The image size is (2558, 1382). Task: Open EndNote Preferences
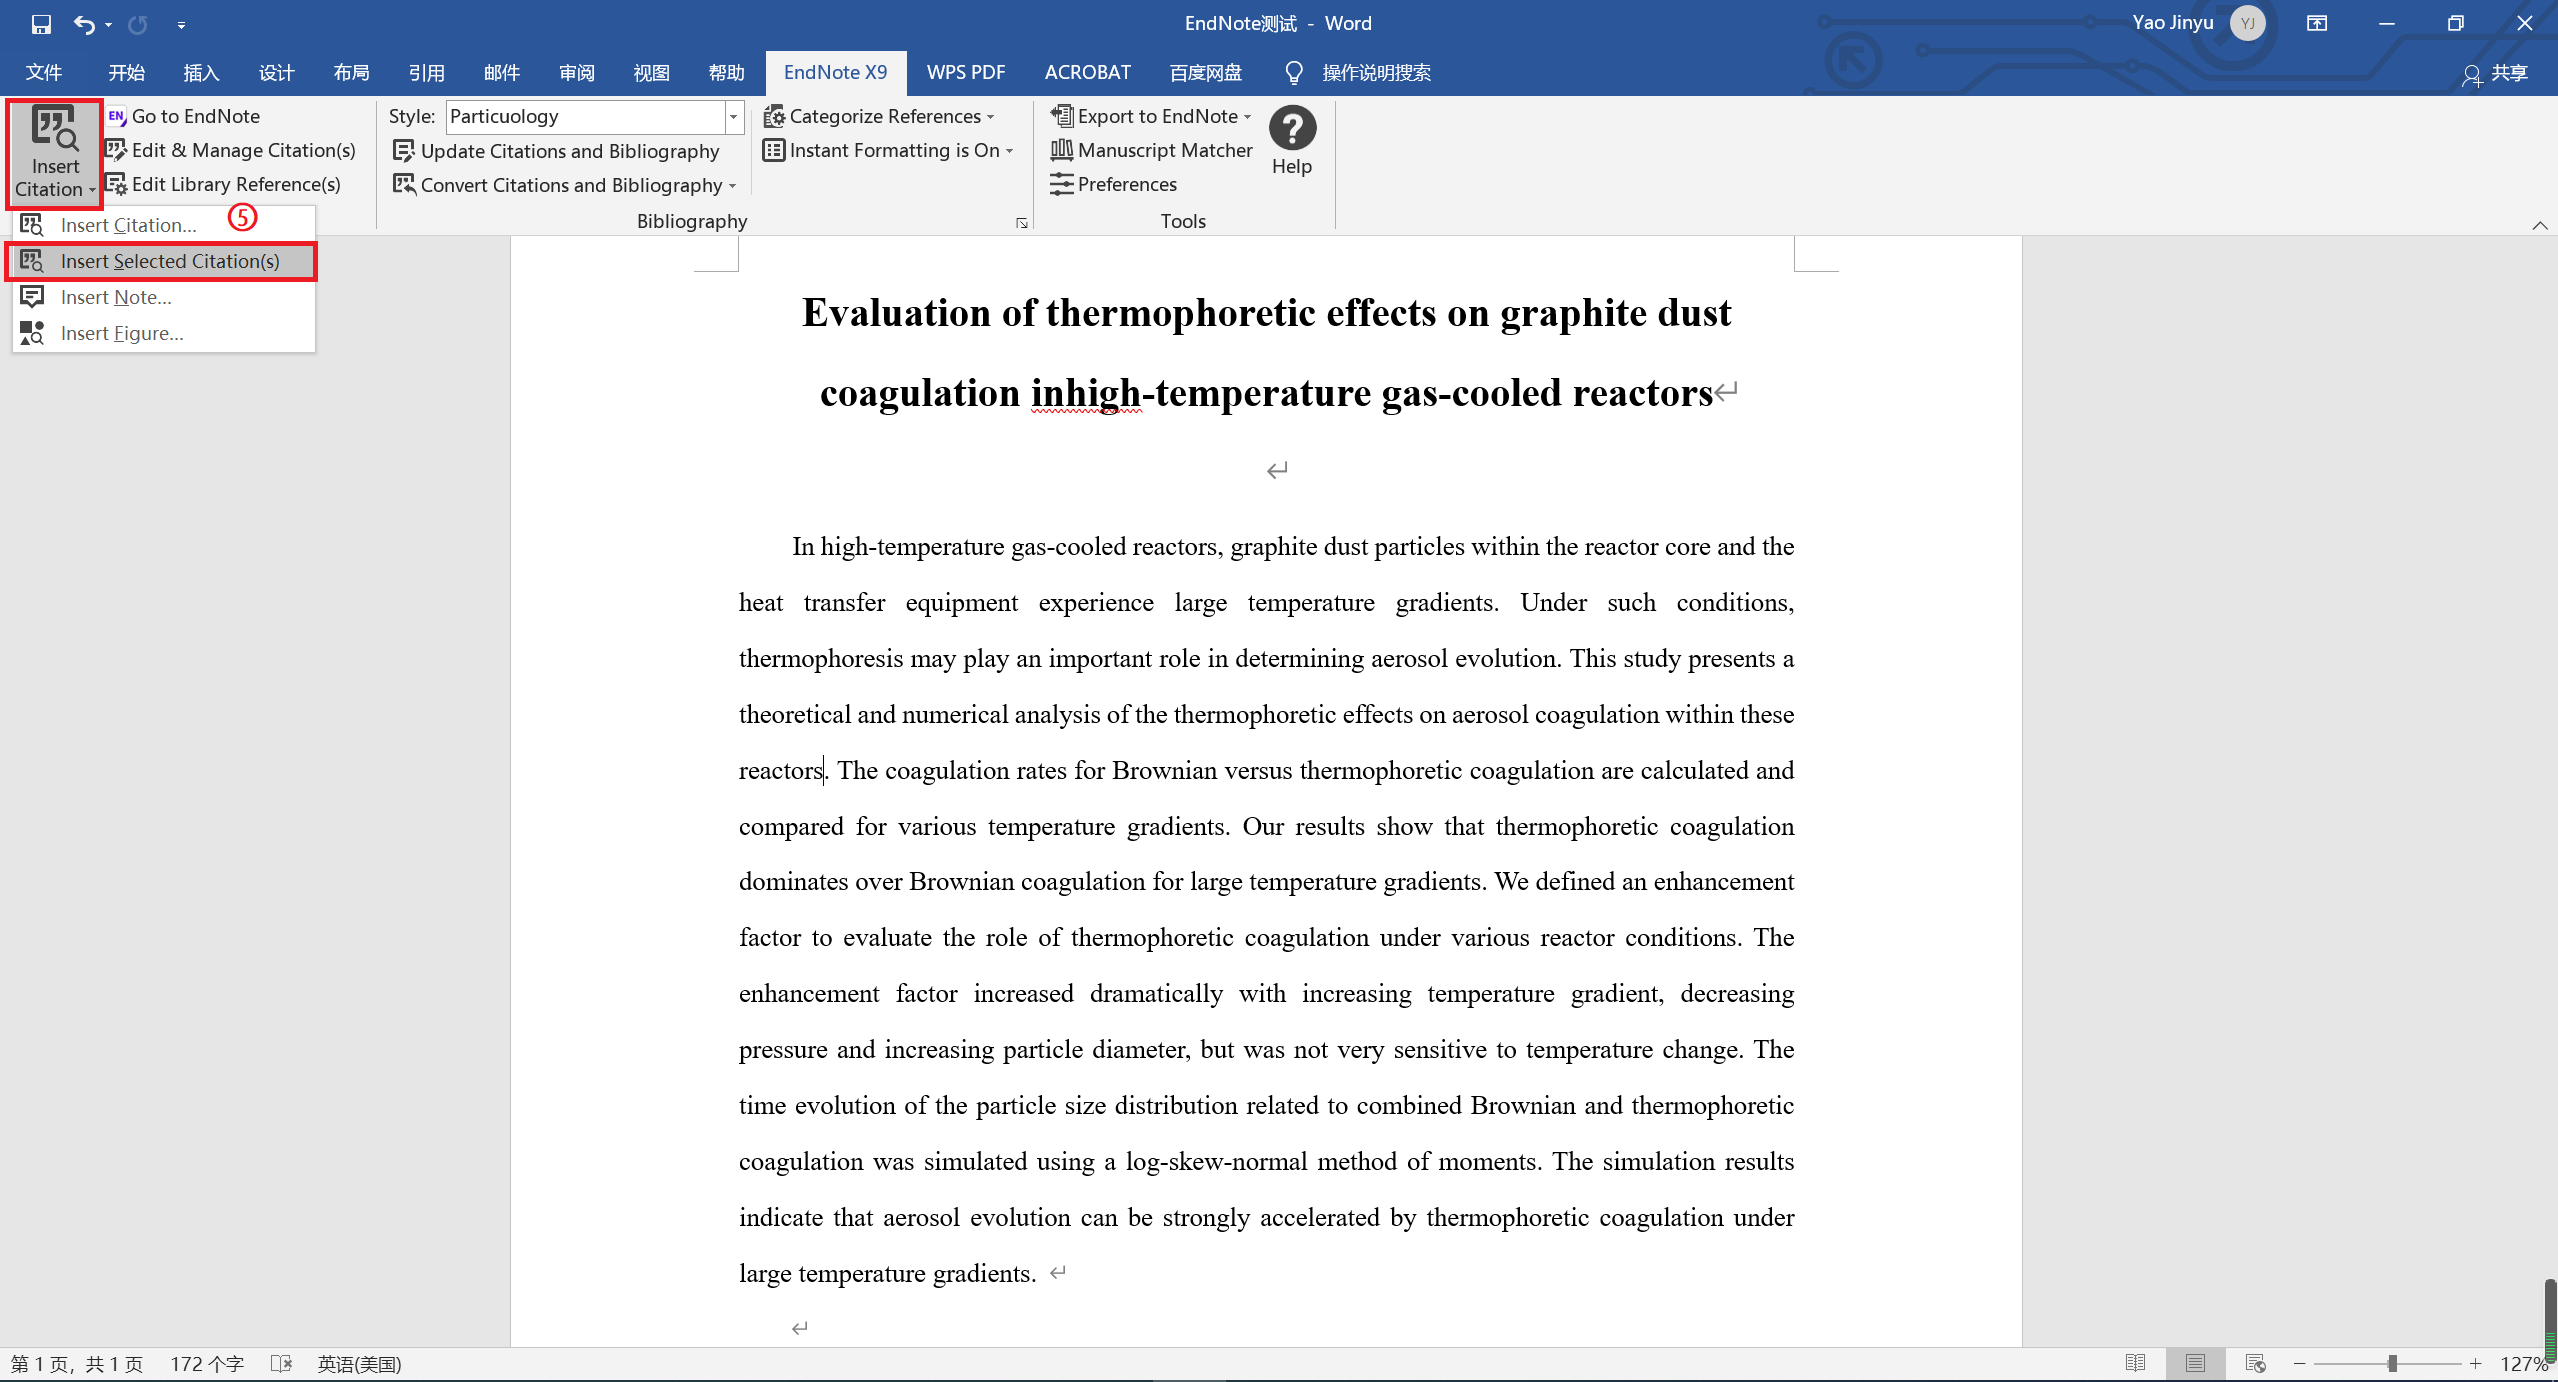1114,184
